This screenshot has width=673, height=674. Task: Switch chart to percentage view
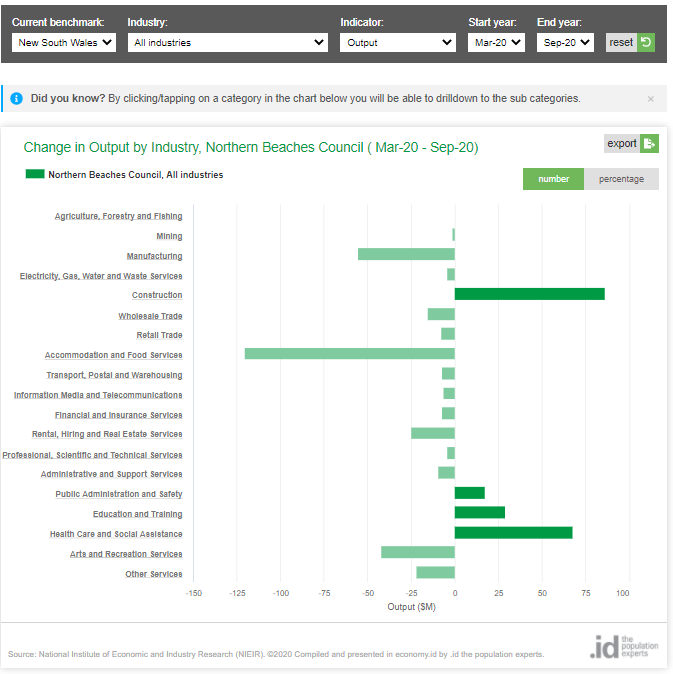[x=621, y=179]
